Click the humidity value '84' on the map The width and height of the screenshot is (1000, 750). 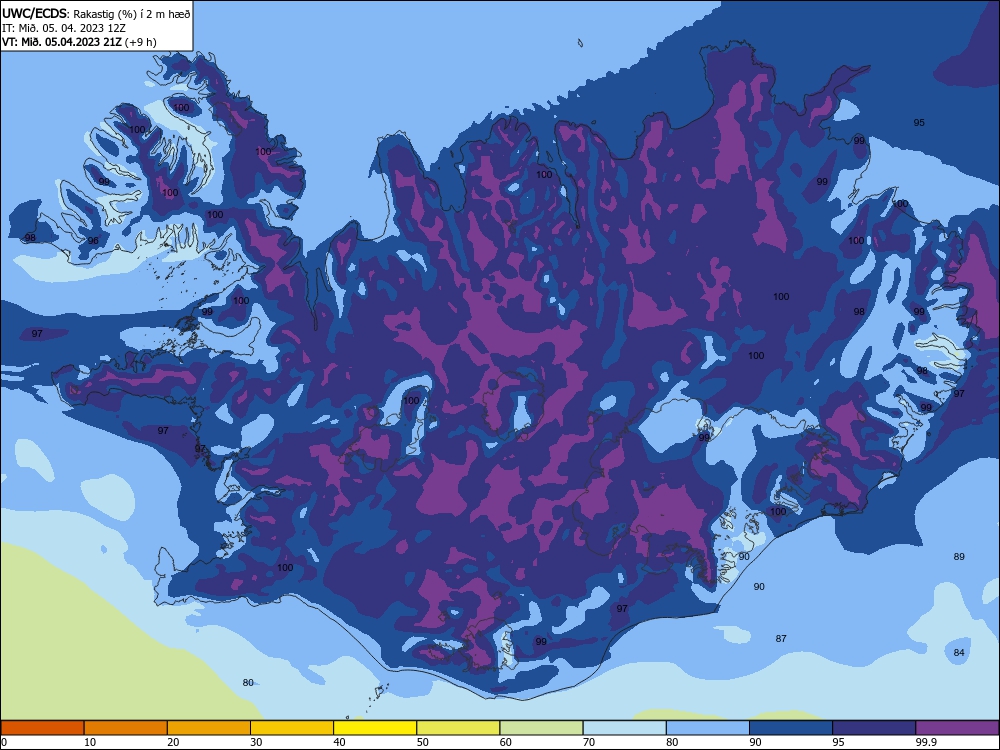tap(959, 652)
